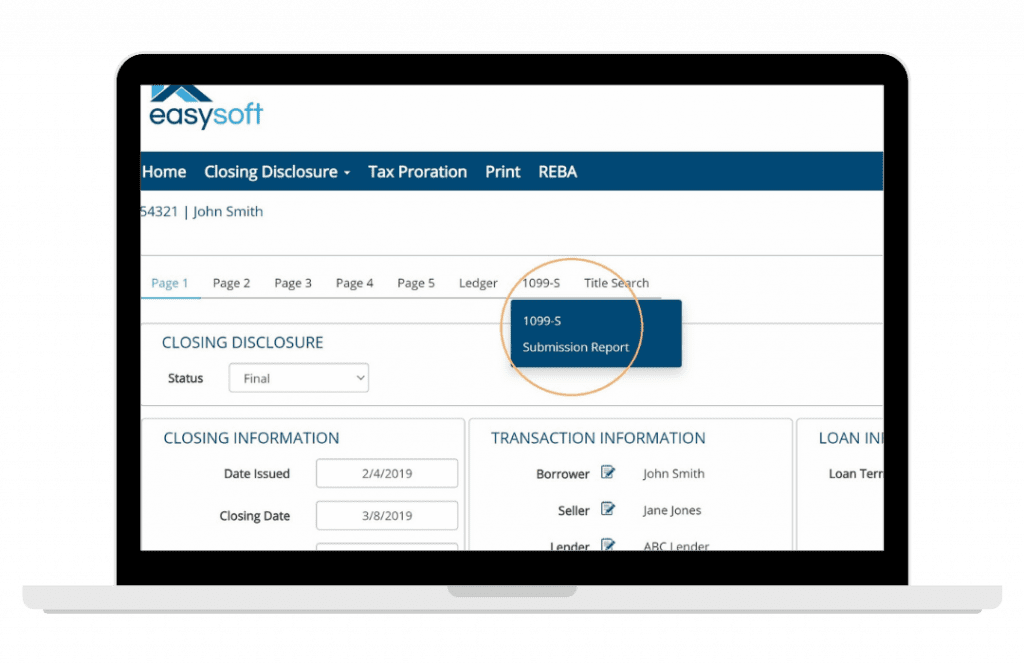Click the Date Issued field
Image resolution: width=1024 pixels, height=664 pixels.
coord(386,473)
